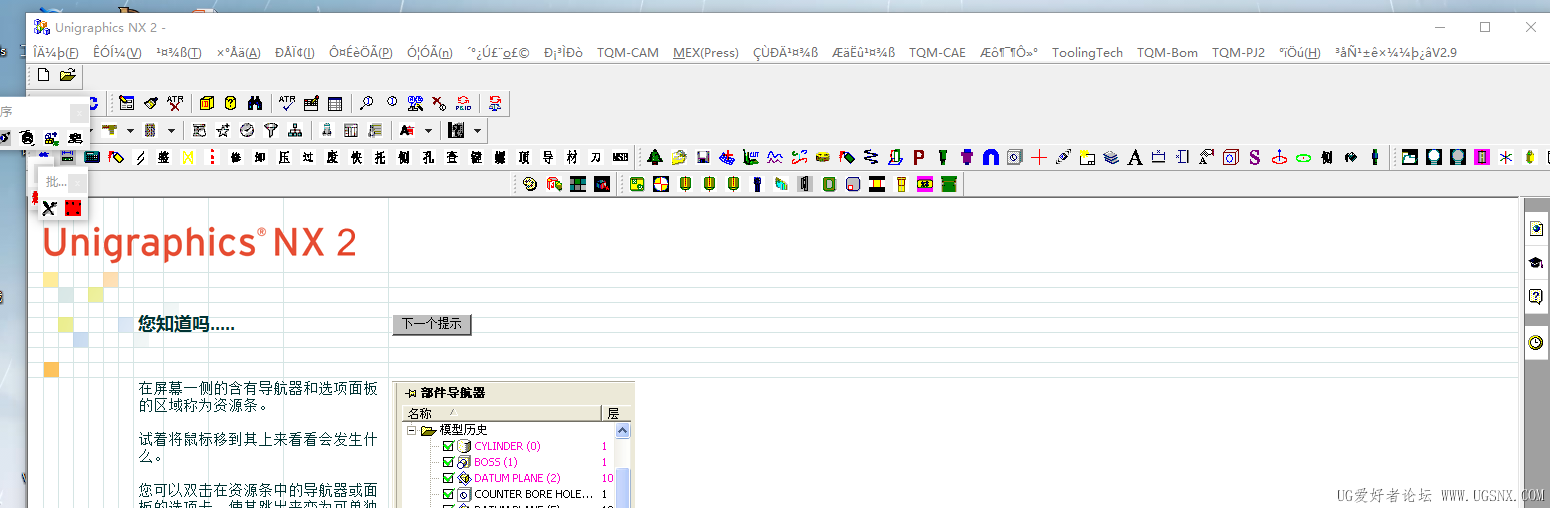1550x508 pixels.
Task: Click the part navigator scroll-up arrow
Action: 623,430
